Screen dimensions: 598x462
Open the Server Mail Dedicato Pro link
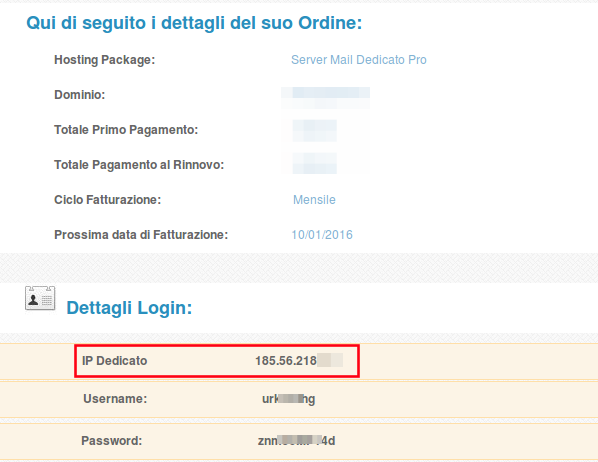(x=358, y=60)
